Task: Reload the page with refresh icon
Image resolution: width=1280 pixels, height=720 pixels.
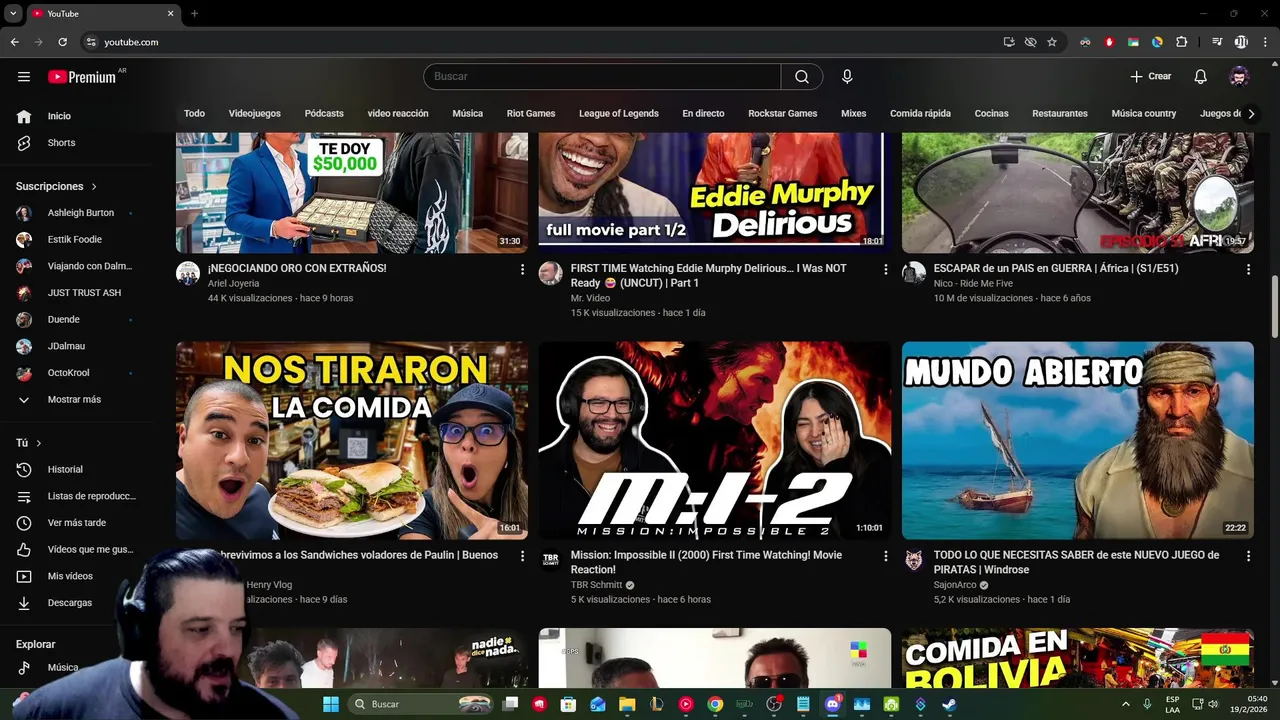Action: click(x=62, y=42)
